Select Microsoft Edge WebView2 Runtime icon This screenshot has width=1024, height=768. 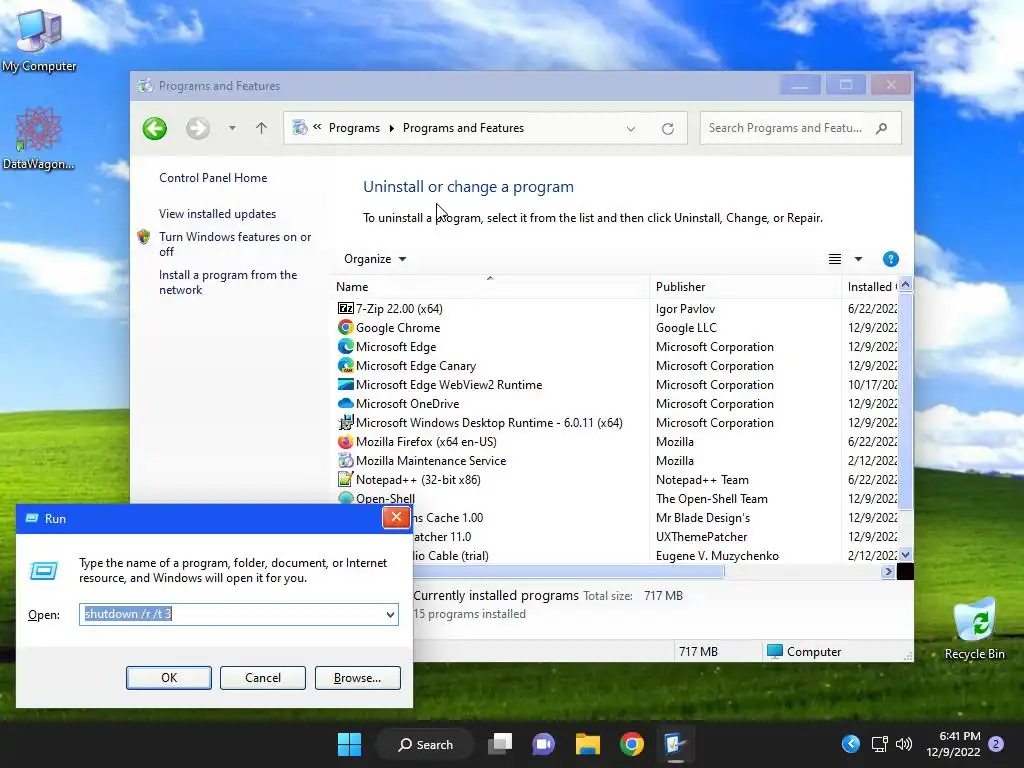click(345, 384)
